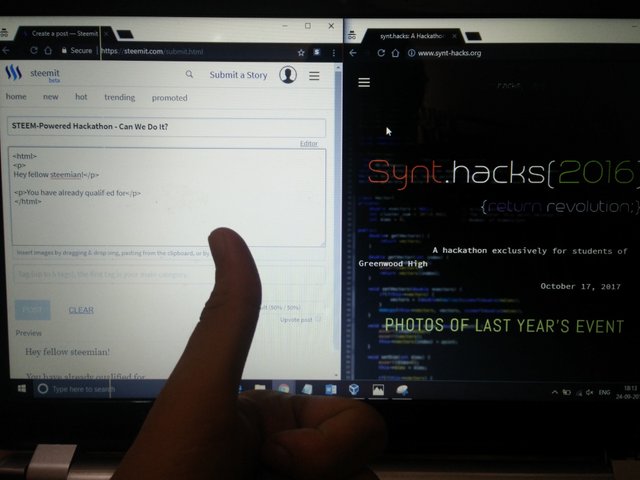This screenshot has width=640, height=480.
Task: Click the text Greenwood High
Action: pyautogui.click(x=393, y=264)
